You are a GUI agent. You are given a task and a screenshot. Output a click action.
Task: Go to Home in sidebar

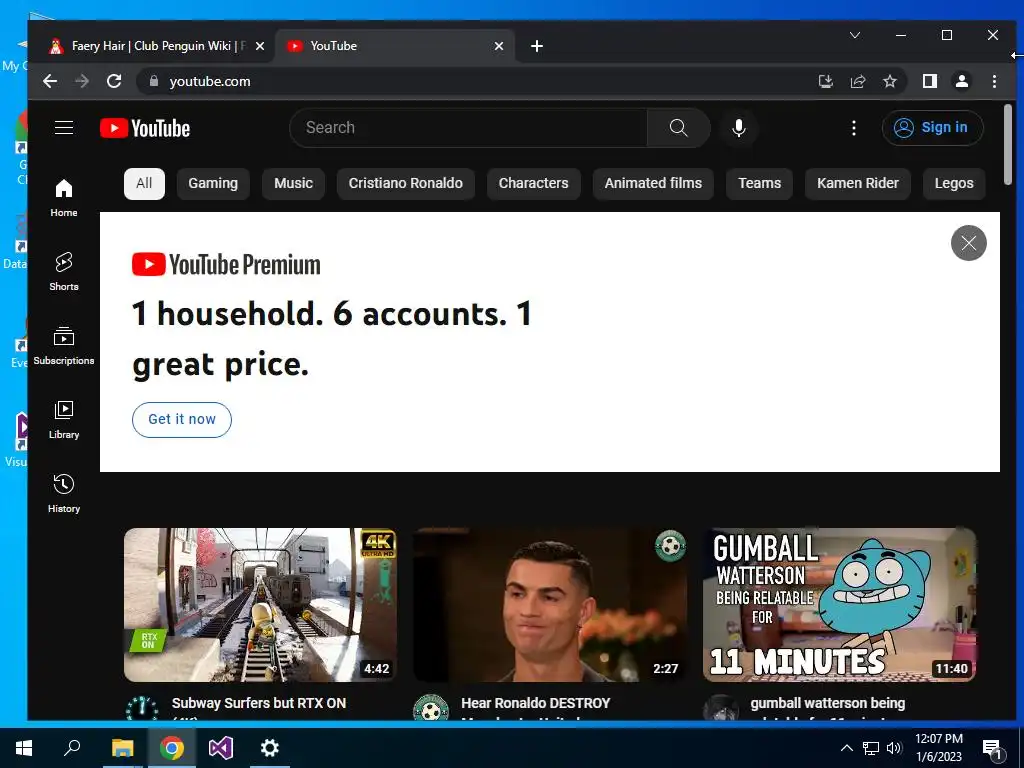[x=64, y=197]
